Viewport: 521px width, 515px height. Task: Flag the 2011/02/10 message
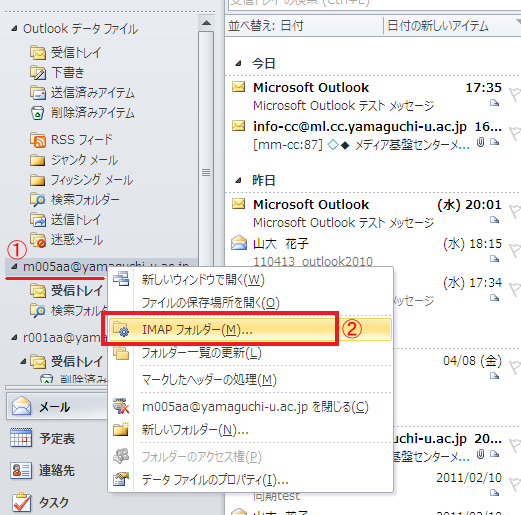(x=515, y=485)
